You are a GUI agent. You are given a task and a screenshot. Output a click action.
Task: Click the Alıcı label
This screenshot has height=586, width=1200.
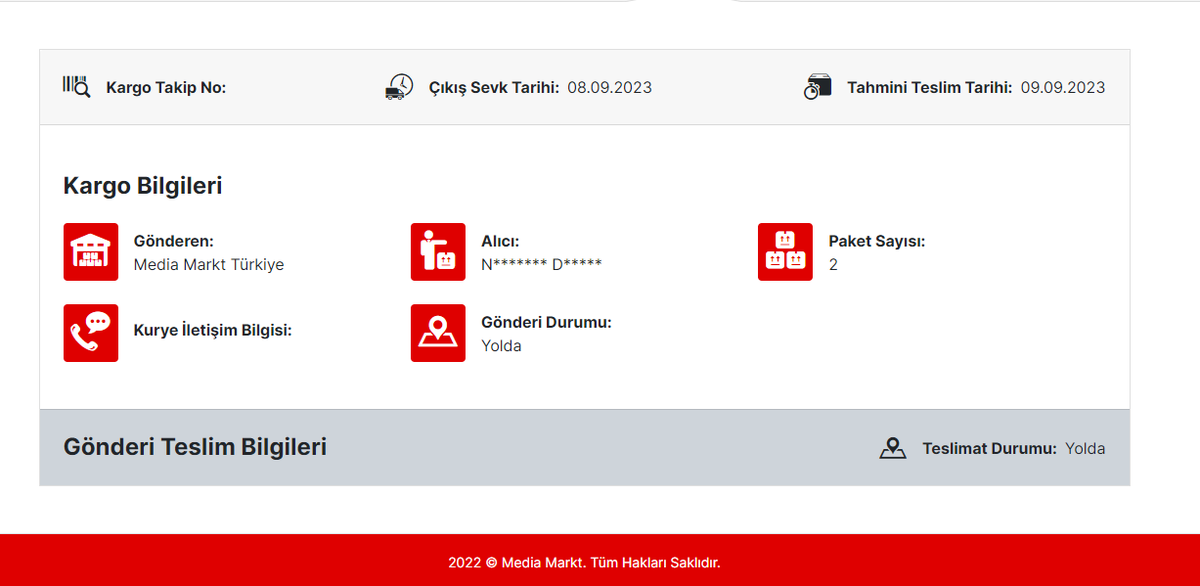click(500, 241)
